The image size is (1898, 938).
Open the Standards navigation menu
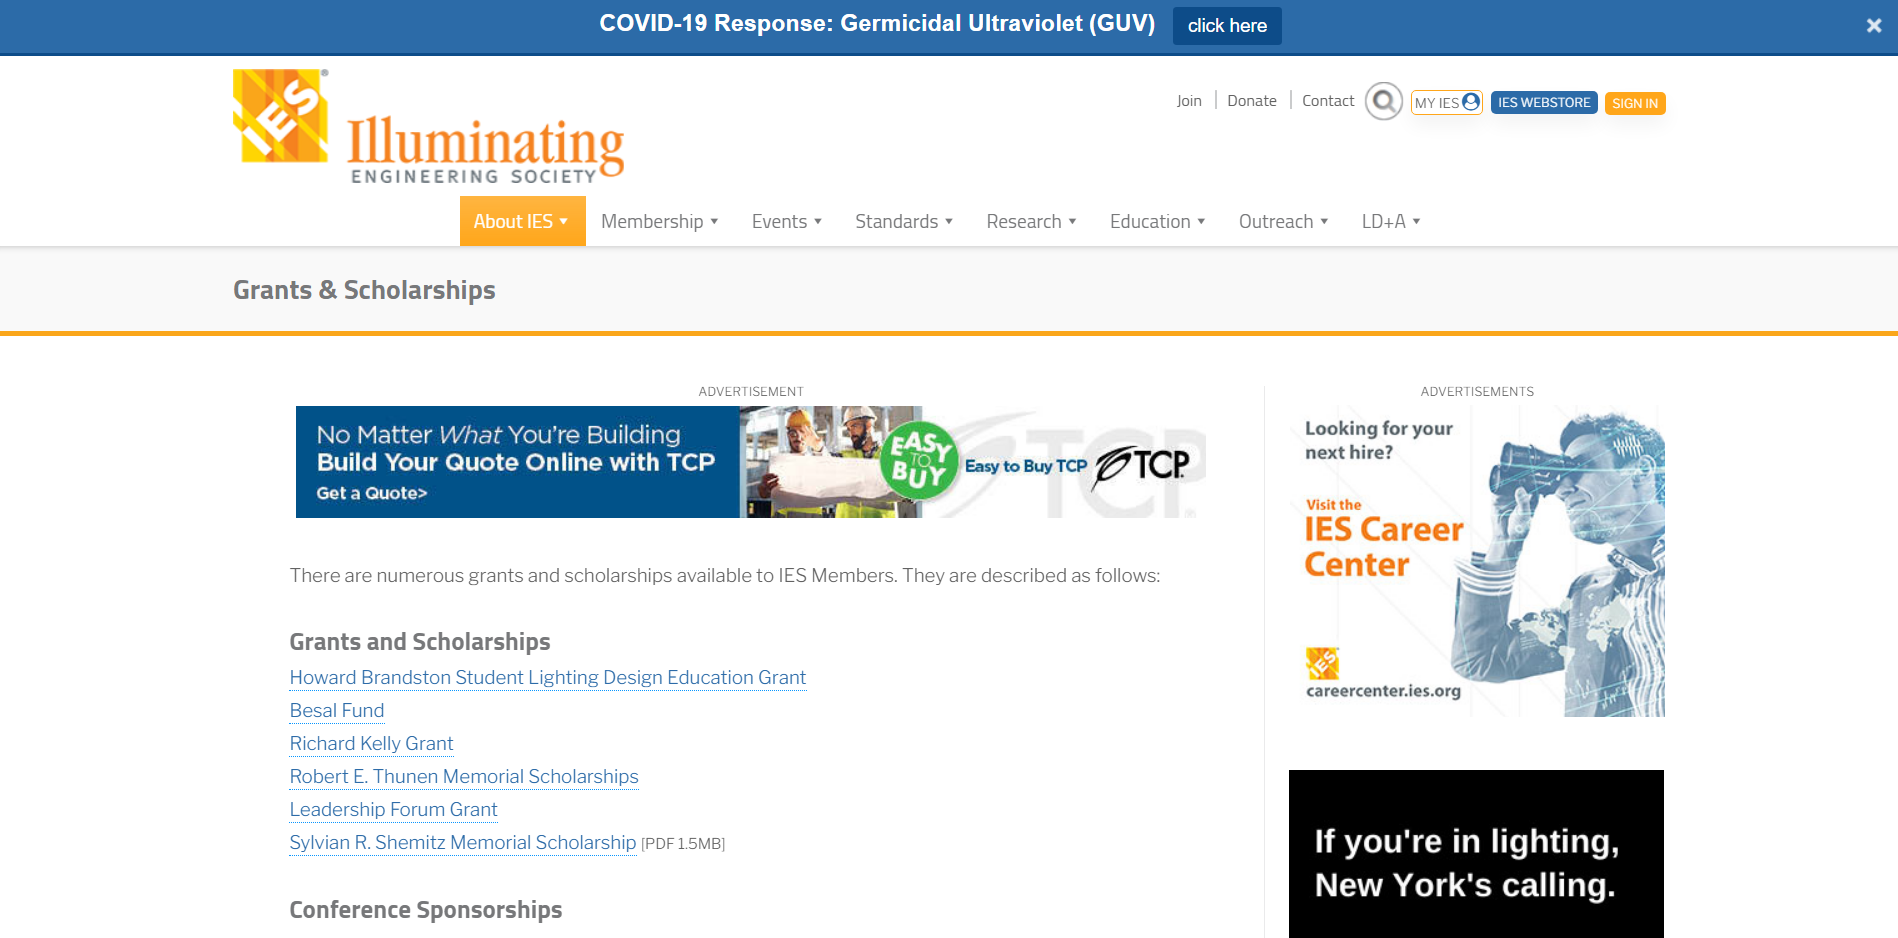click(903, 221)
